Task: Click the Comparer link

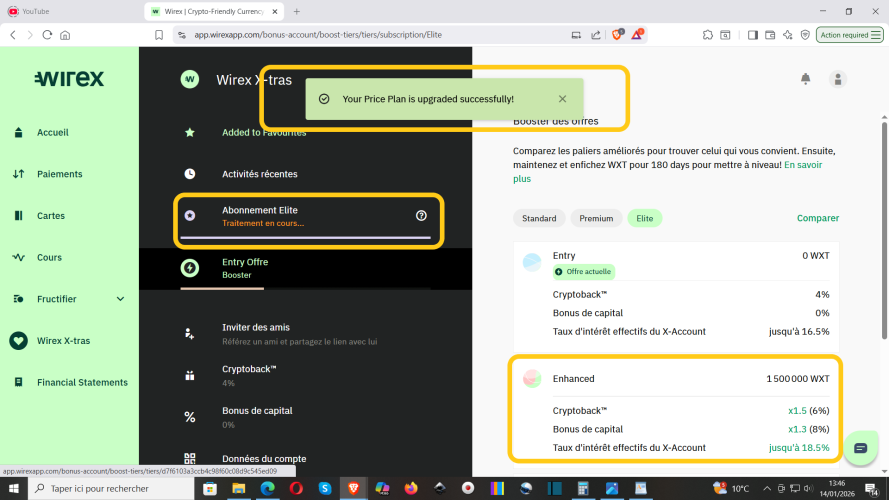Action: tap(817, 218)
